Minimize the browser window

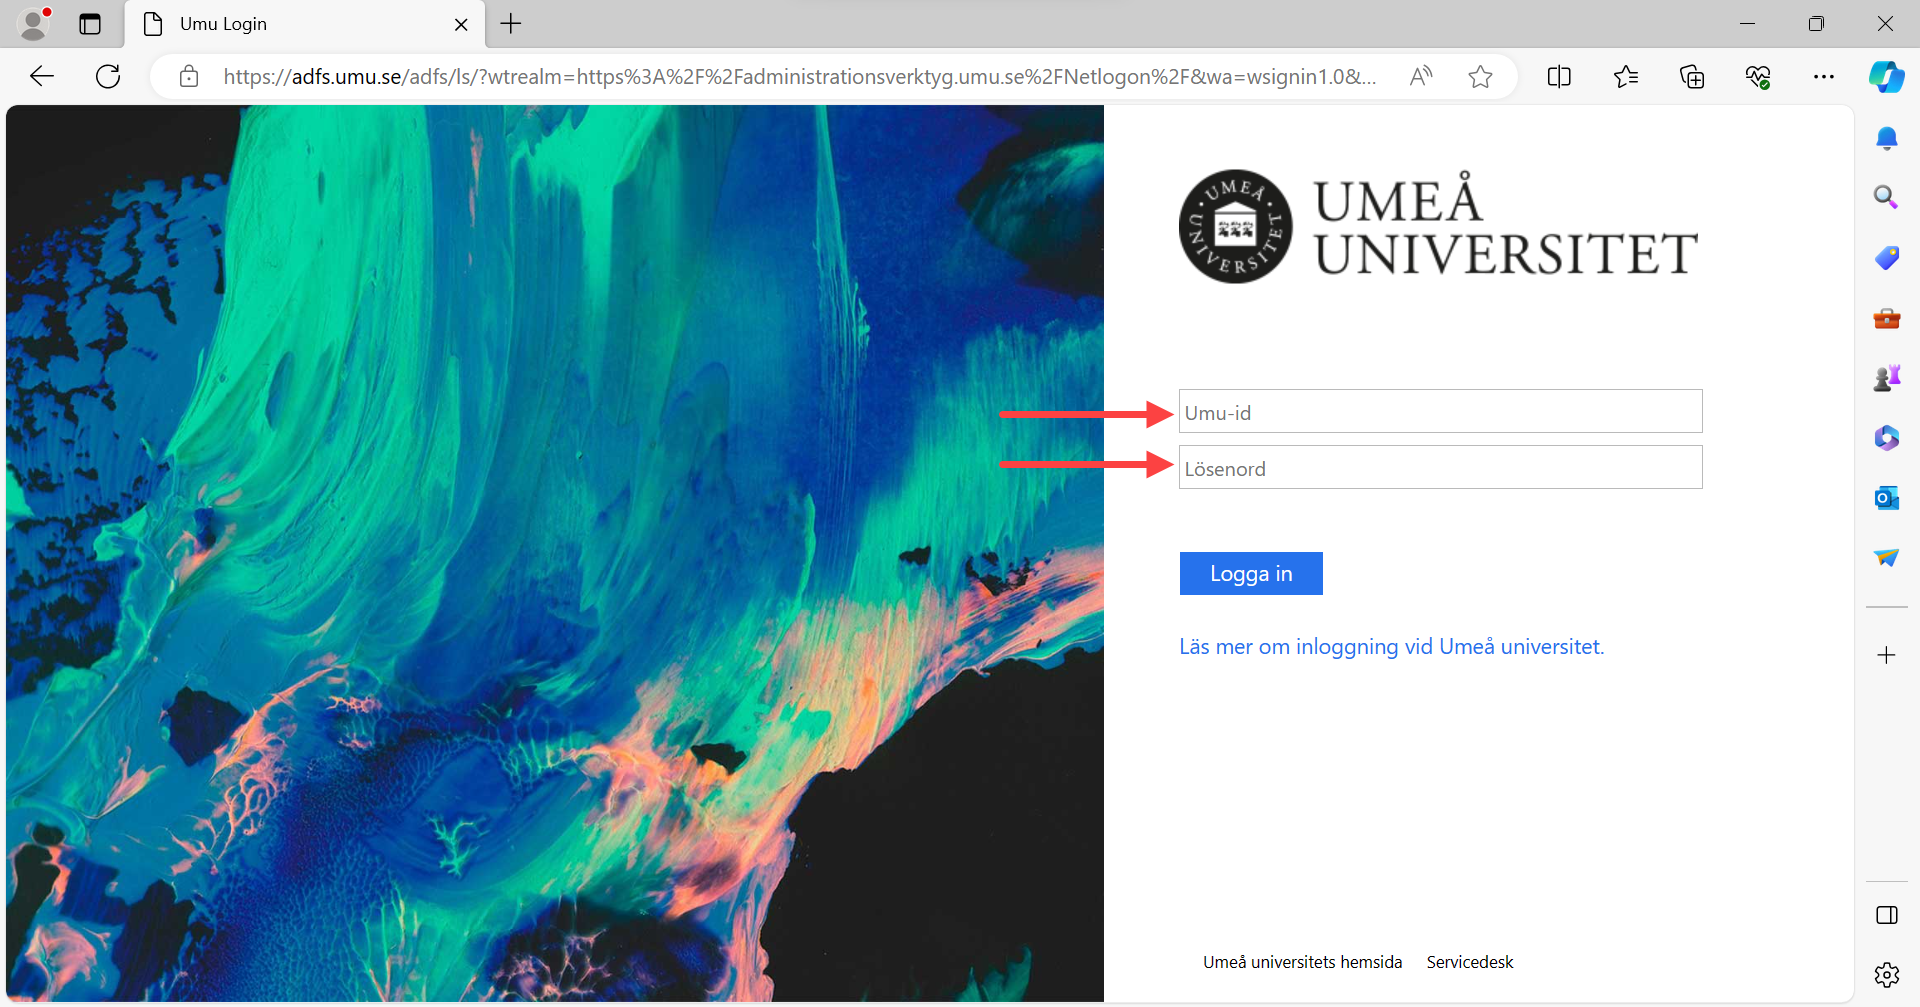(1748, 24)
